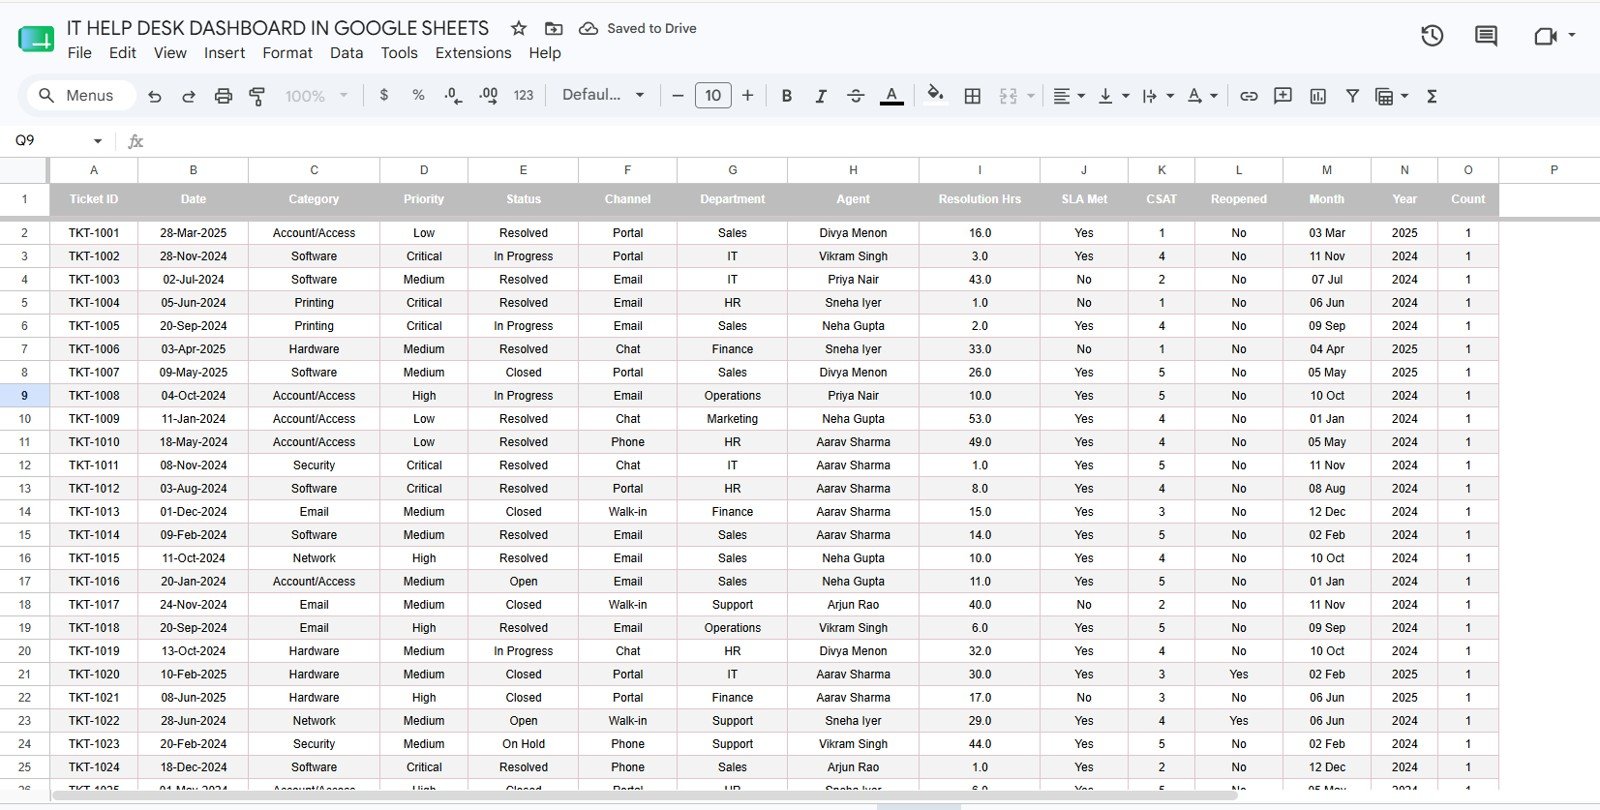
Task: Click the horizontal scrollbar at bottom
Action: click(x=645, y=795)
